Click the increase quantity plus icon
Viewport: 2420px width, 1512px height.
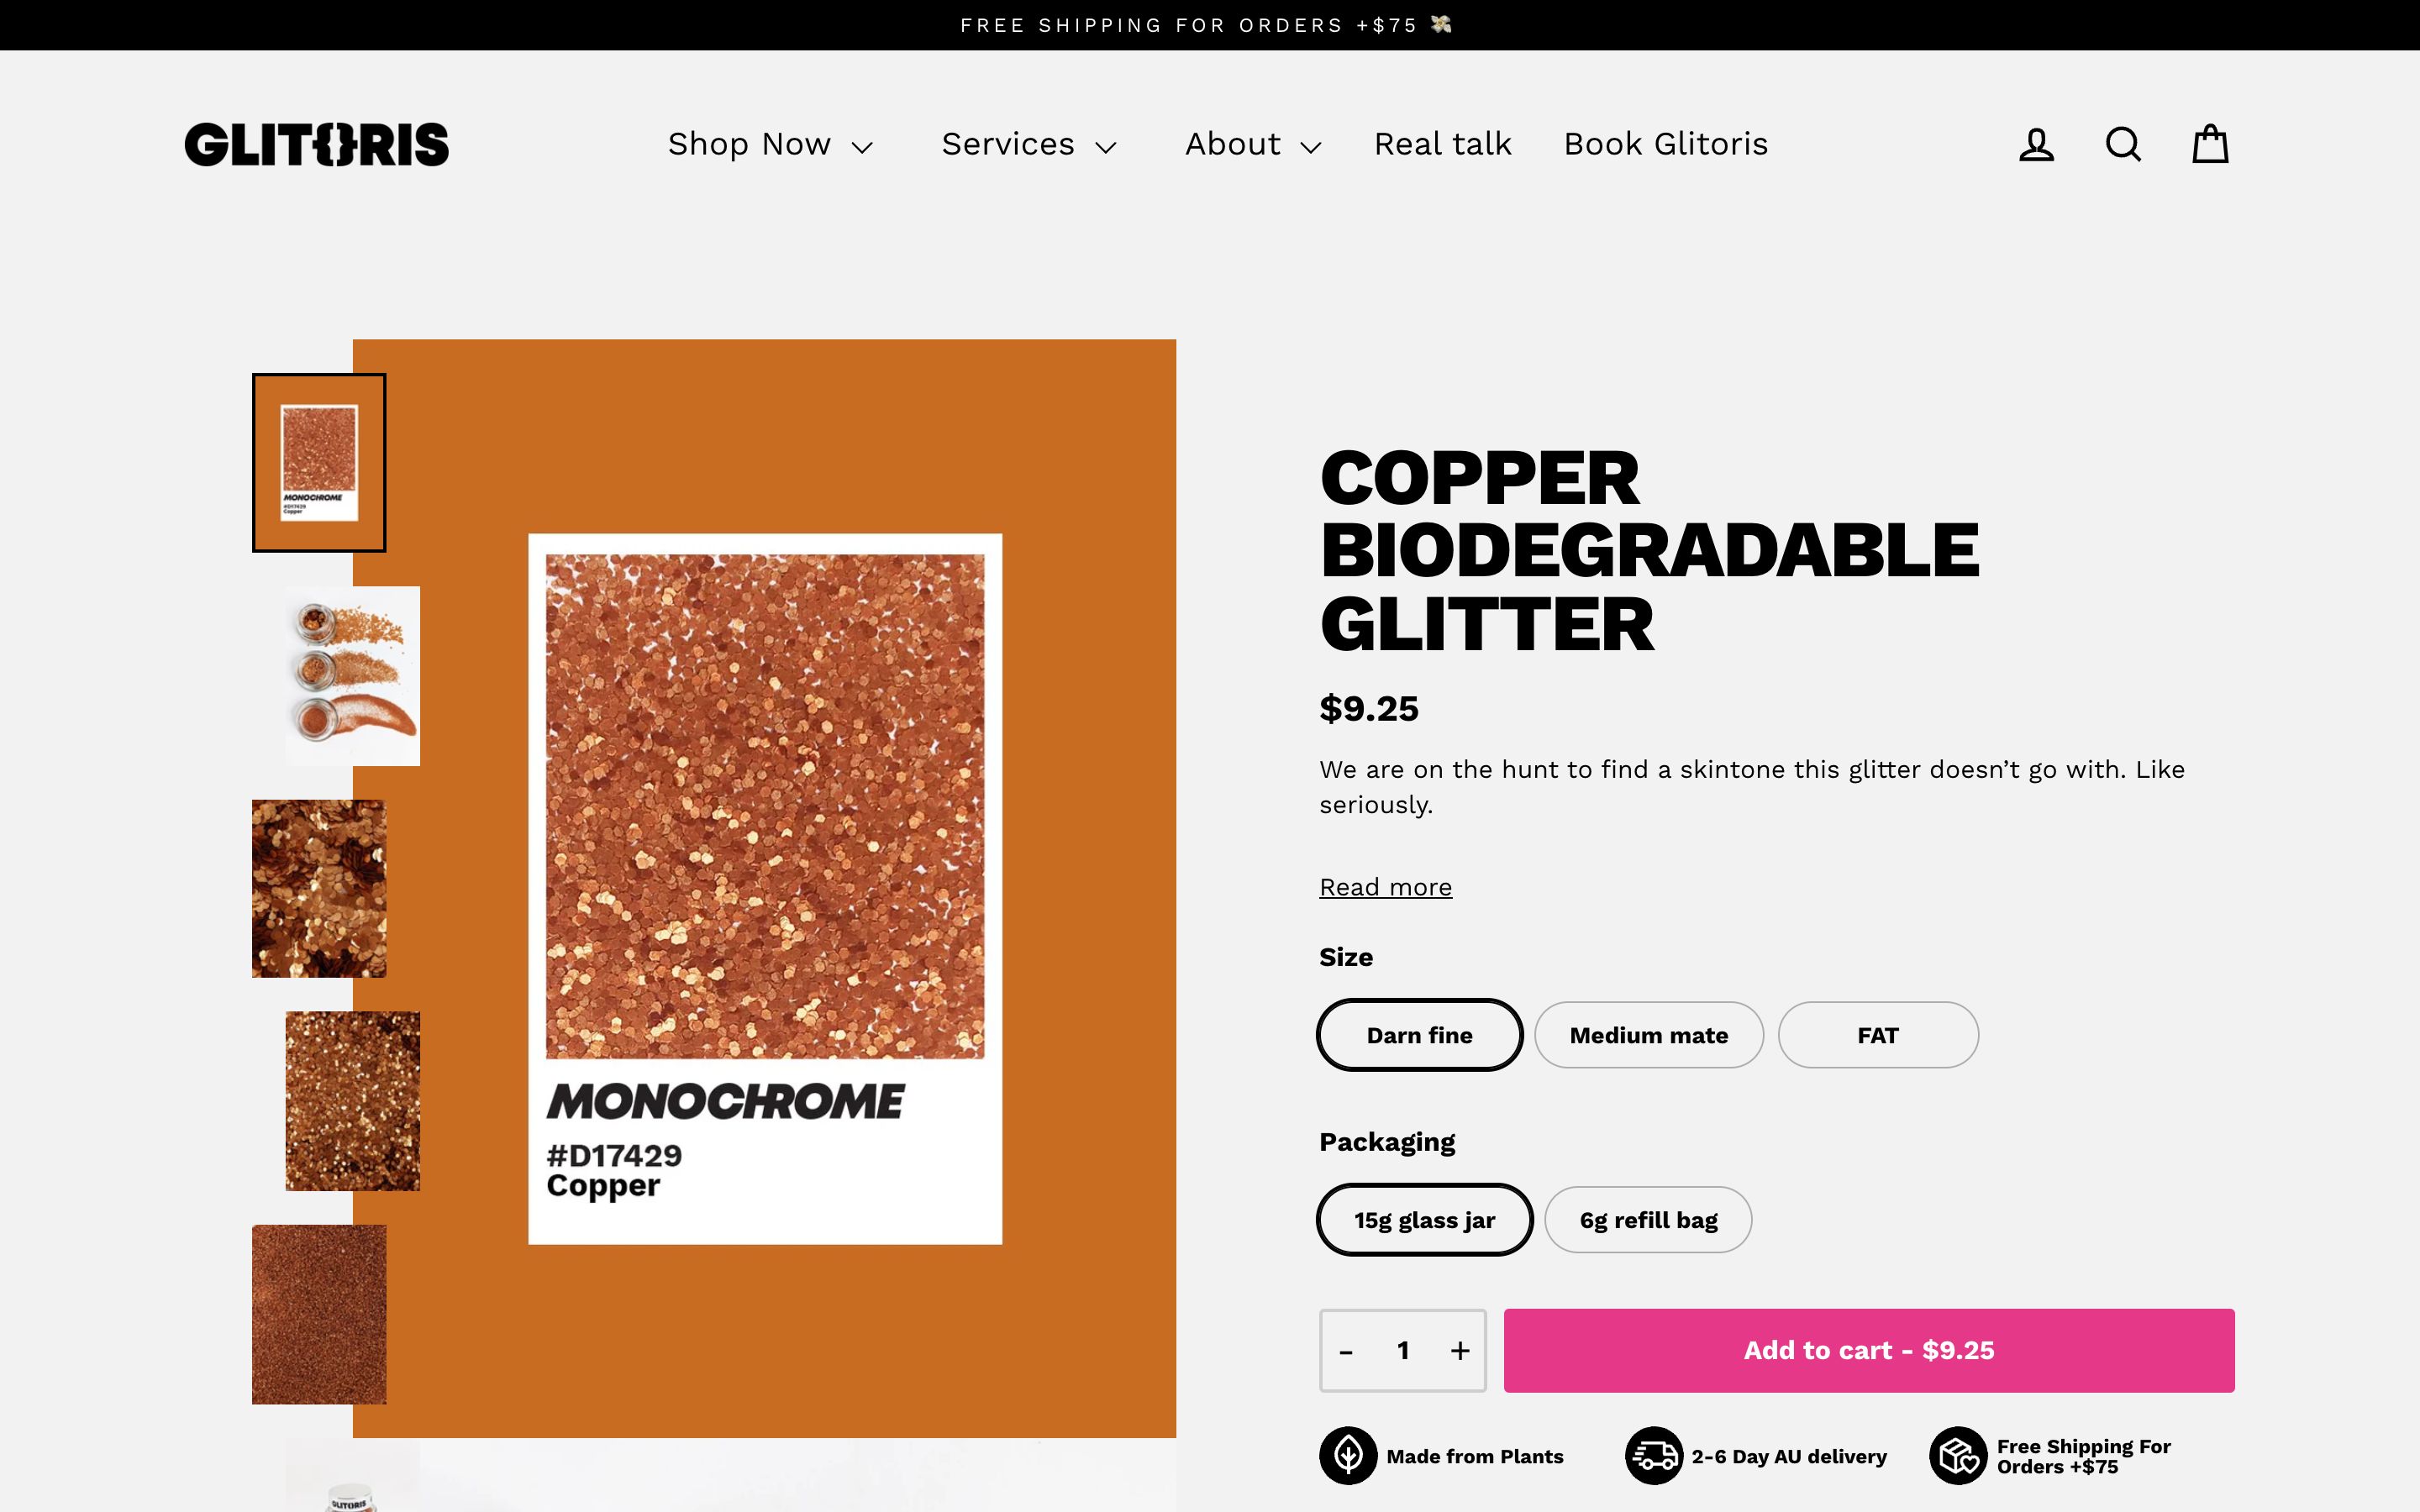[1459, 1350]
